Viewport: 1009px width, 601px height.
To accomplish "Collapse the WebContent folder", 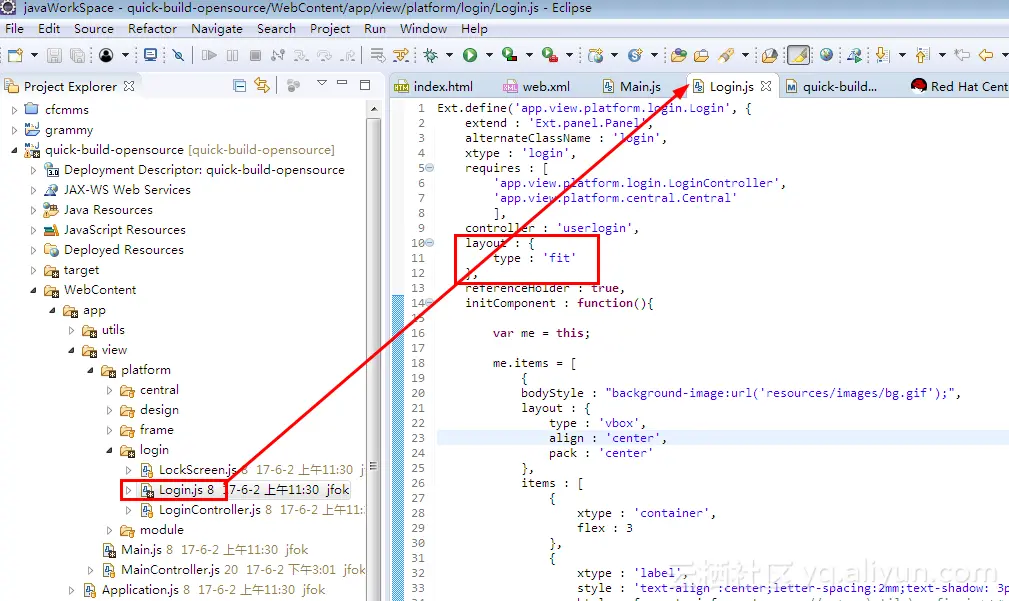I will tap(33, 290).
